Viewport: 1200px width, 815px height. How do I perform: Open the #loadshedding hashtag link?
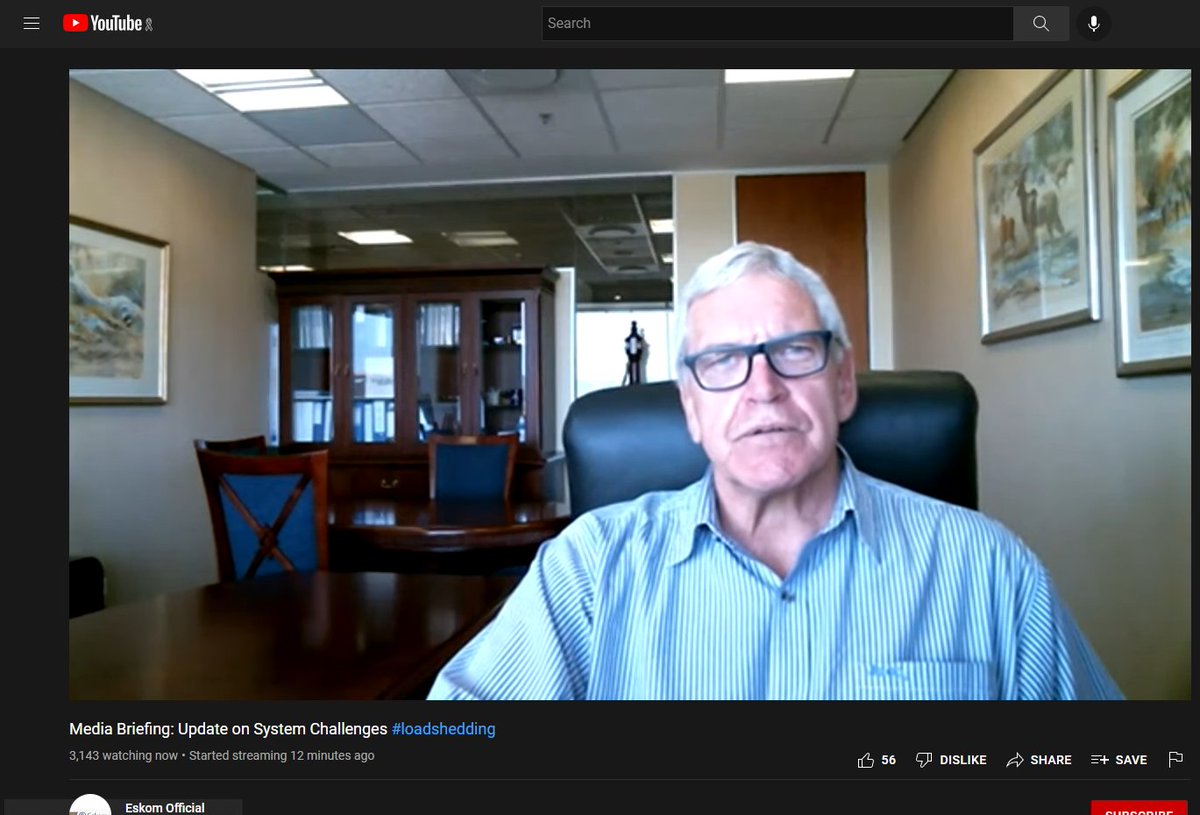pos(443,729)
